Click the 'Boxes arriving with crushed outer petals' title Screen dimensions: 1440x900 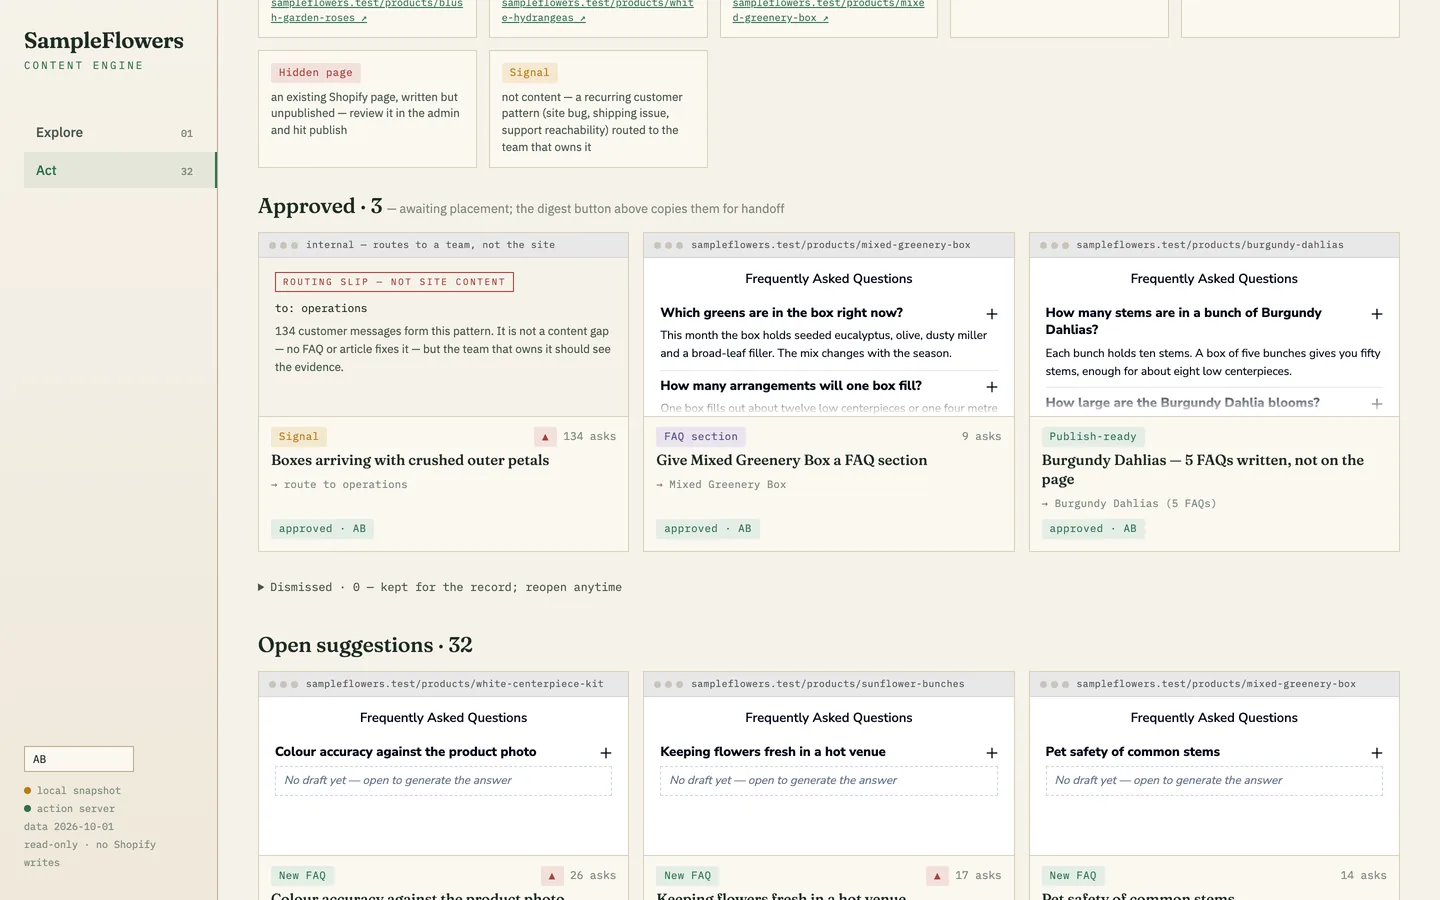click(x=410, y=461)
